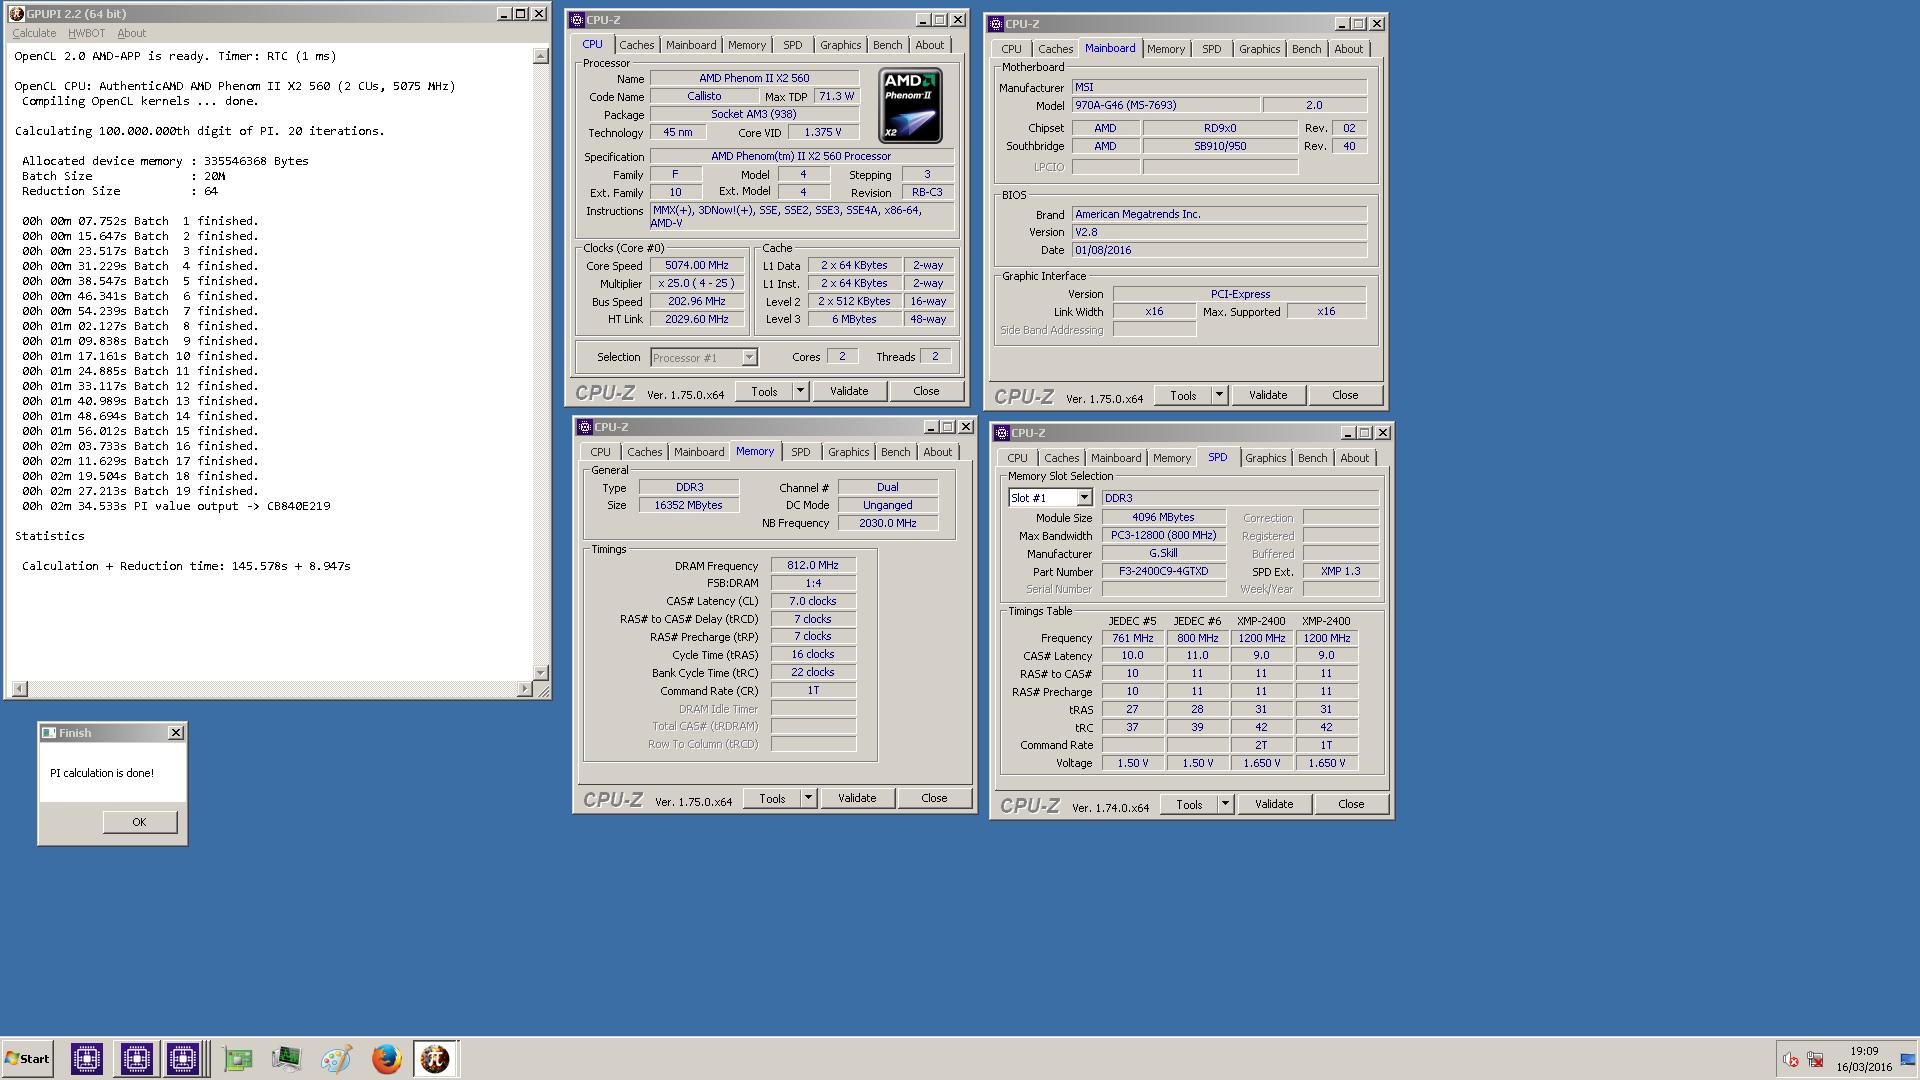Switch to CPU tab in CPU-Z SPD window
Image resolution: width=1920 pixels, height=1080 pixels.
(x=1017, y=458)
